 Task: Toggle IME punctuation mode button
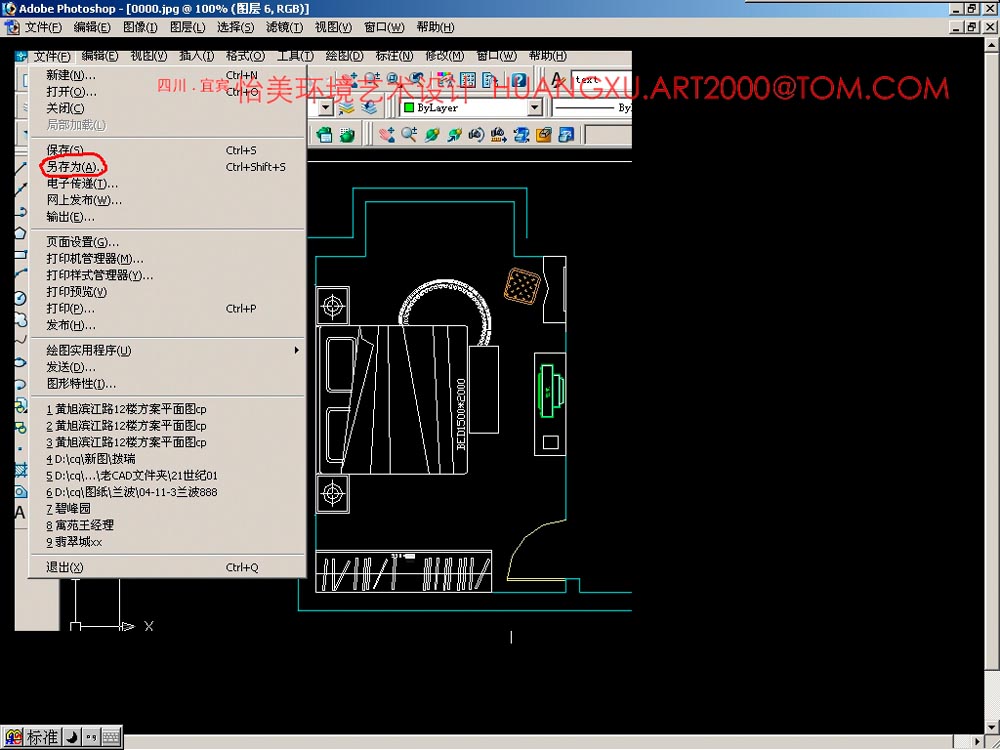click(x=91, y=737)
